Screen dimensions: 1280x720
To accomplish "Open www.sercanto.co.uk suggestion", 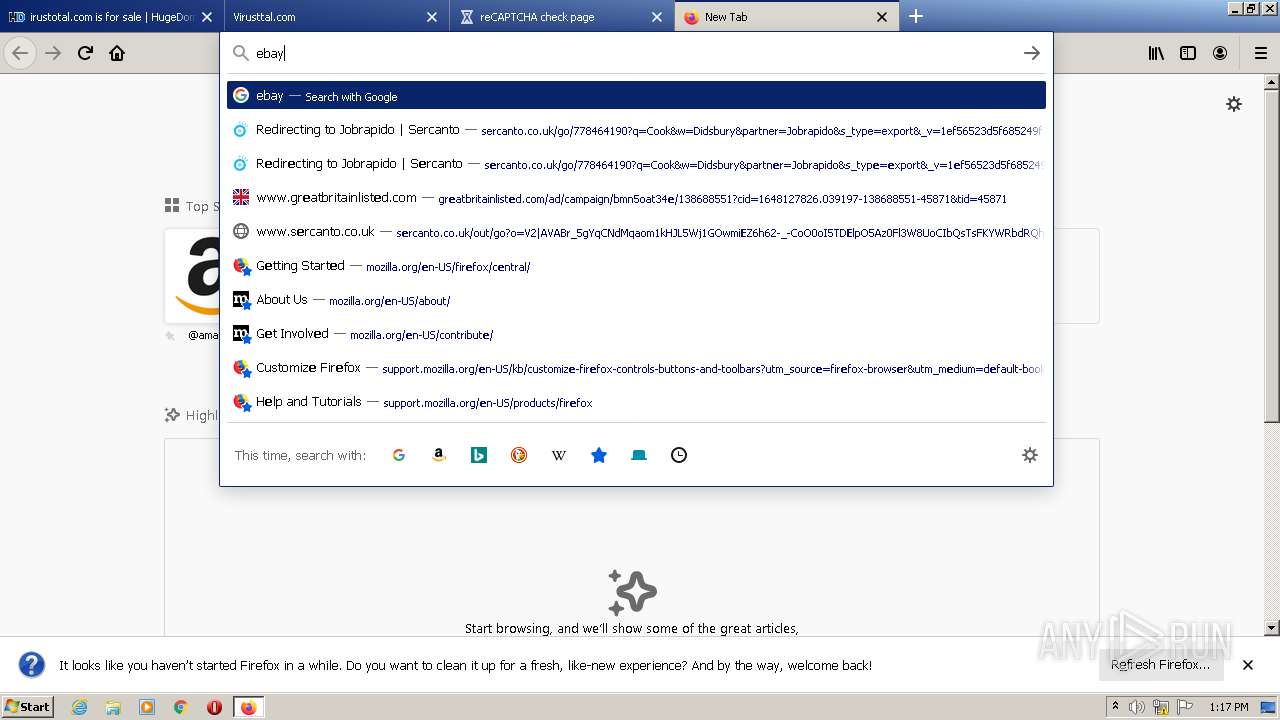I will coord(636,232).
